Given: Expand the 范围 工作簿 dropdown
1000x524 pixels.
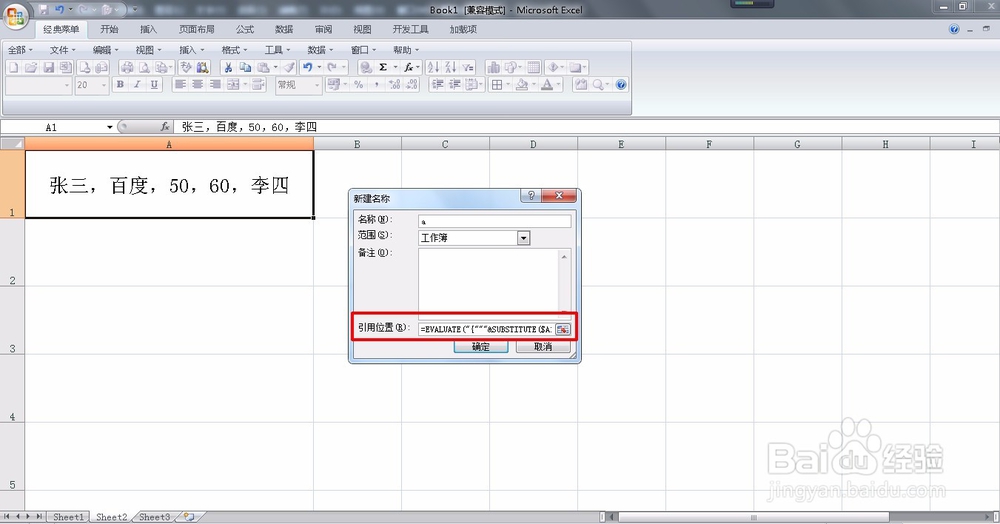Looking at the screenshot, I should point(524,238).
